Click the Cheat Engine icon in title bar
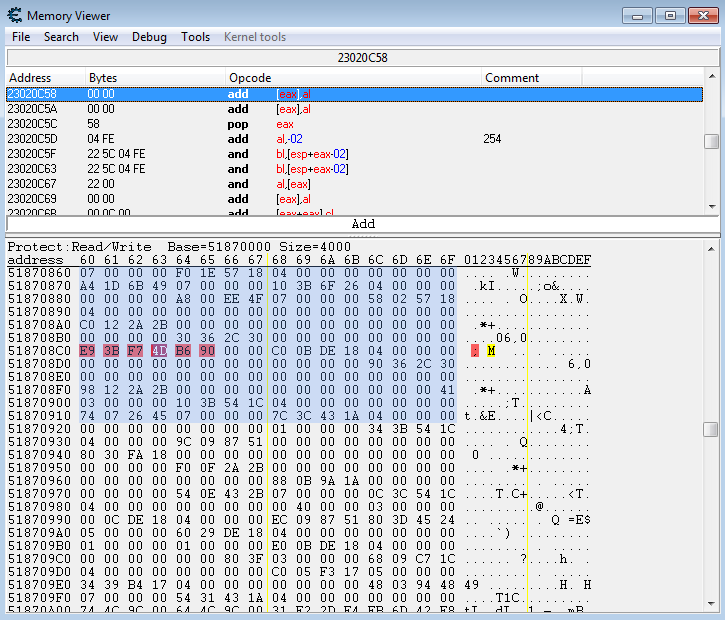The height and width of the screenshot is (620, 725). 14,15
